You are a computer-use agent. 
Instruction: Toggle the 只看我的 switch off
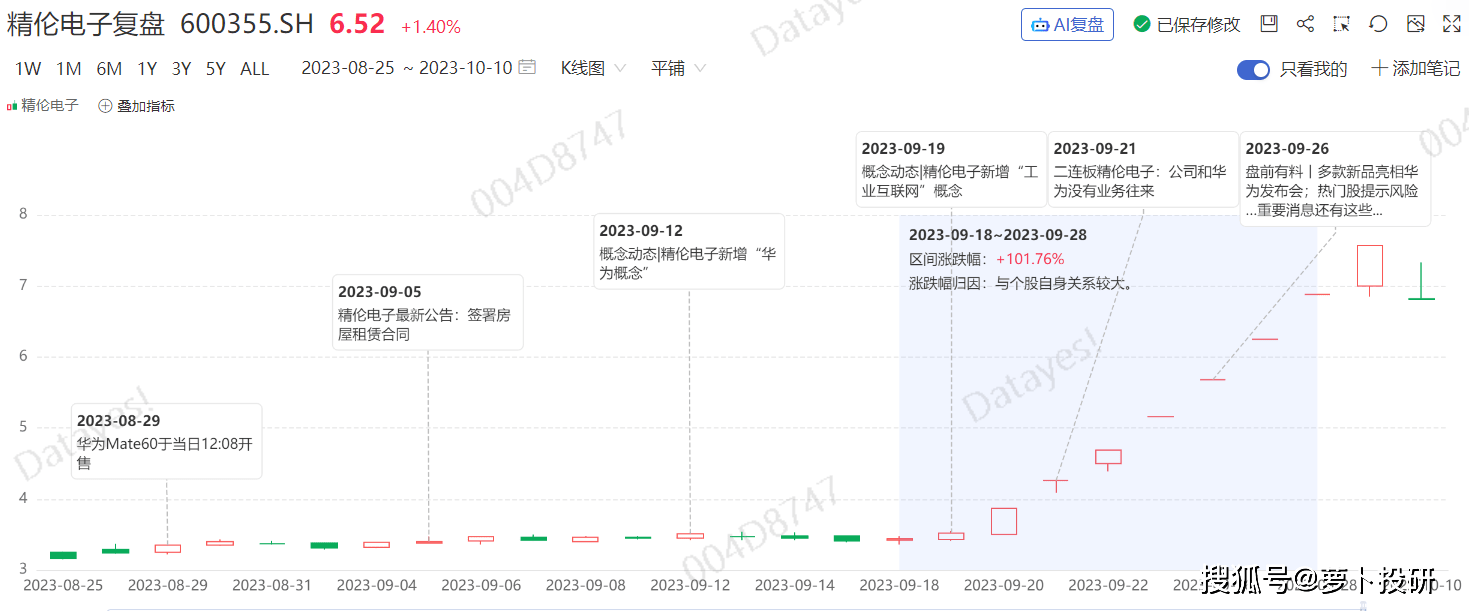tap(1253, 69)
